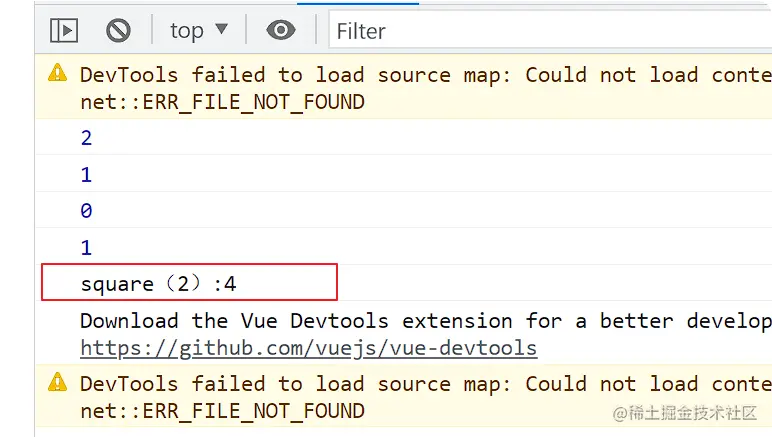Select the console output line 2
772x437 pixels.
pyautogui.click(x=404, y=137)
